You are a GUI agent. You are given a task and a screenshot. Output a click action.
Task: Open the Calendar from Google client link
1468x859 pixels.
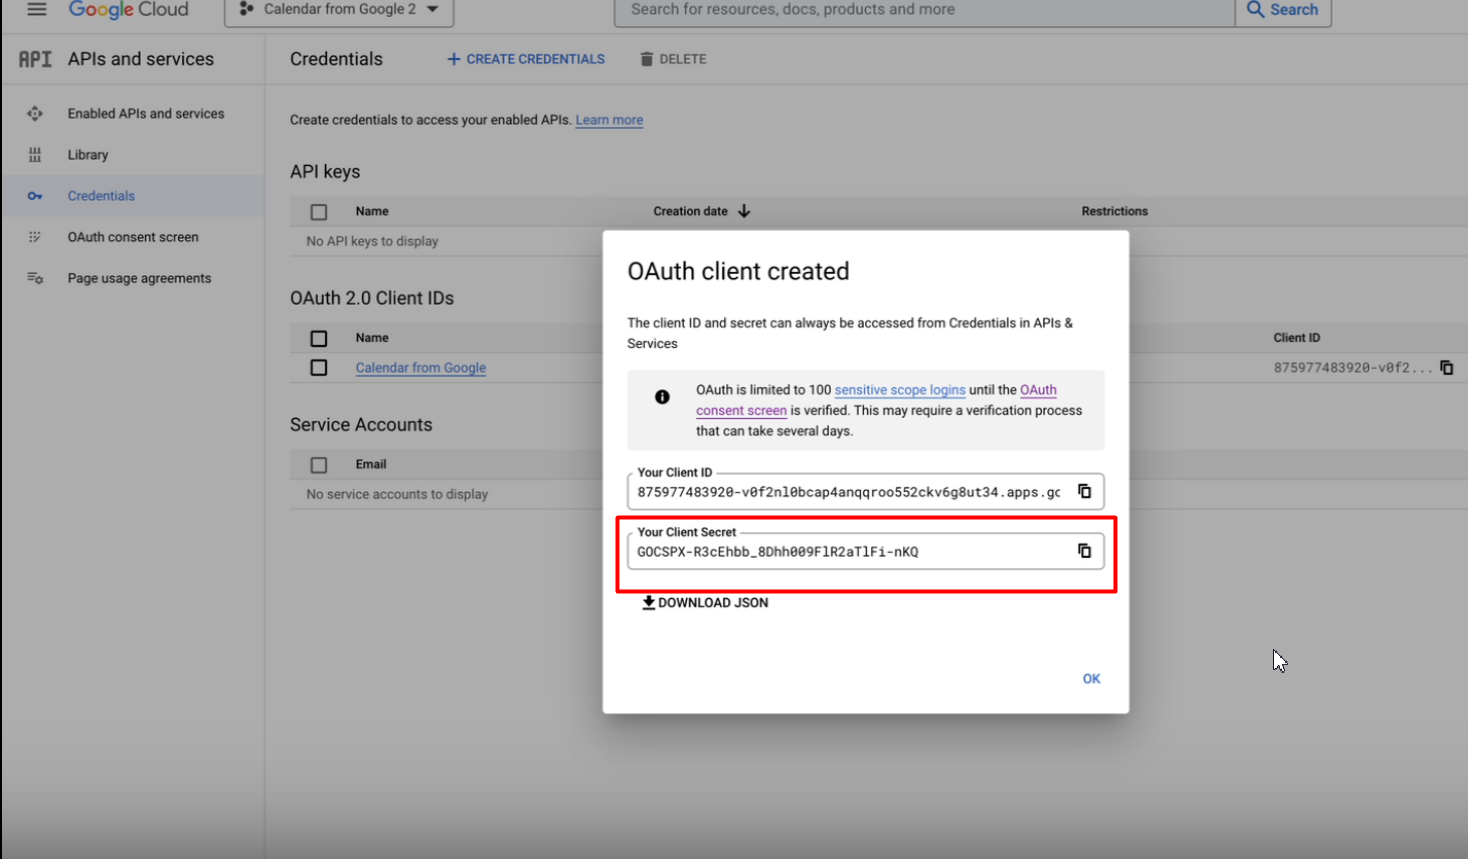pos(421,368)
